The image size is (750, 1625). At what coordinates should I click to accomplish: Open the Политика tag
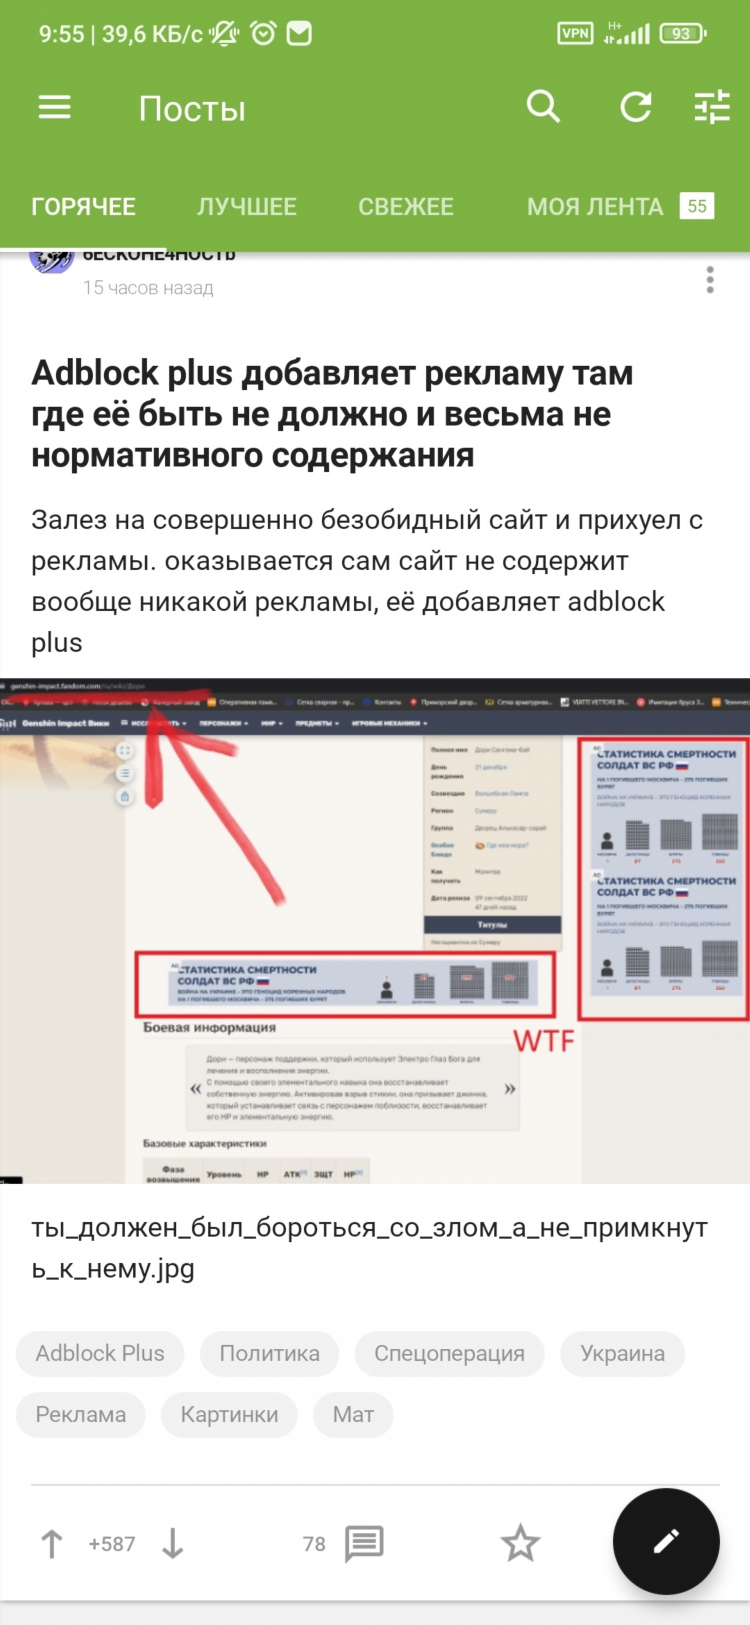269,1353
